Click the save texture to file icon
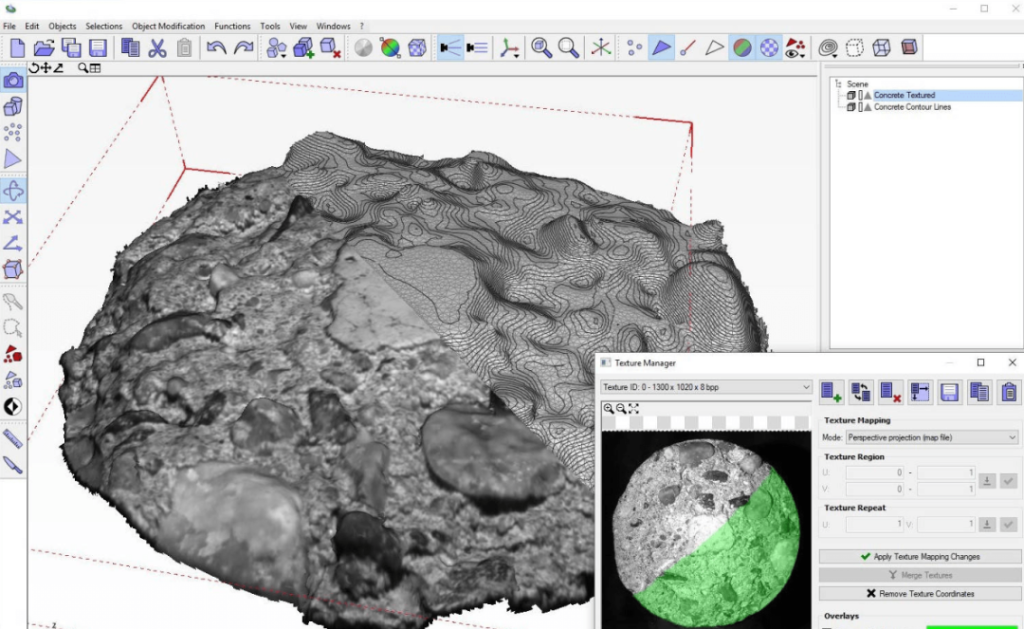 point(948,391)
